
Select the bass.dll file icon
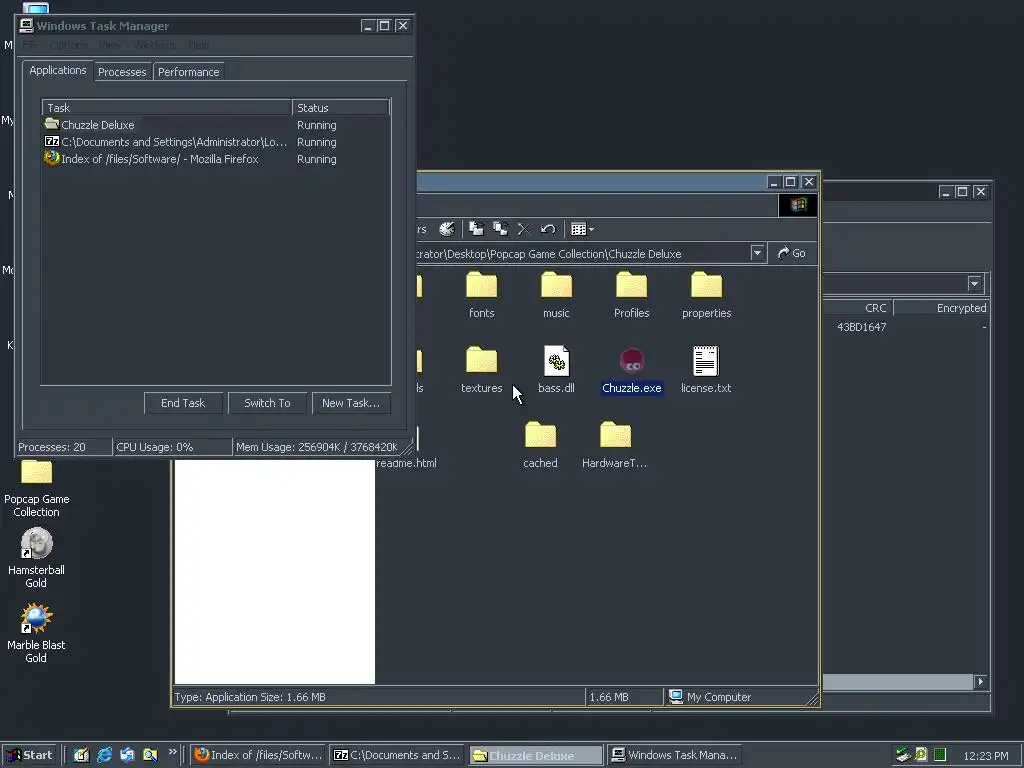pyautogui.click(x=556, y=361)
